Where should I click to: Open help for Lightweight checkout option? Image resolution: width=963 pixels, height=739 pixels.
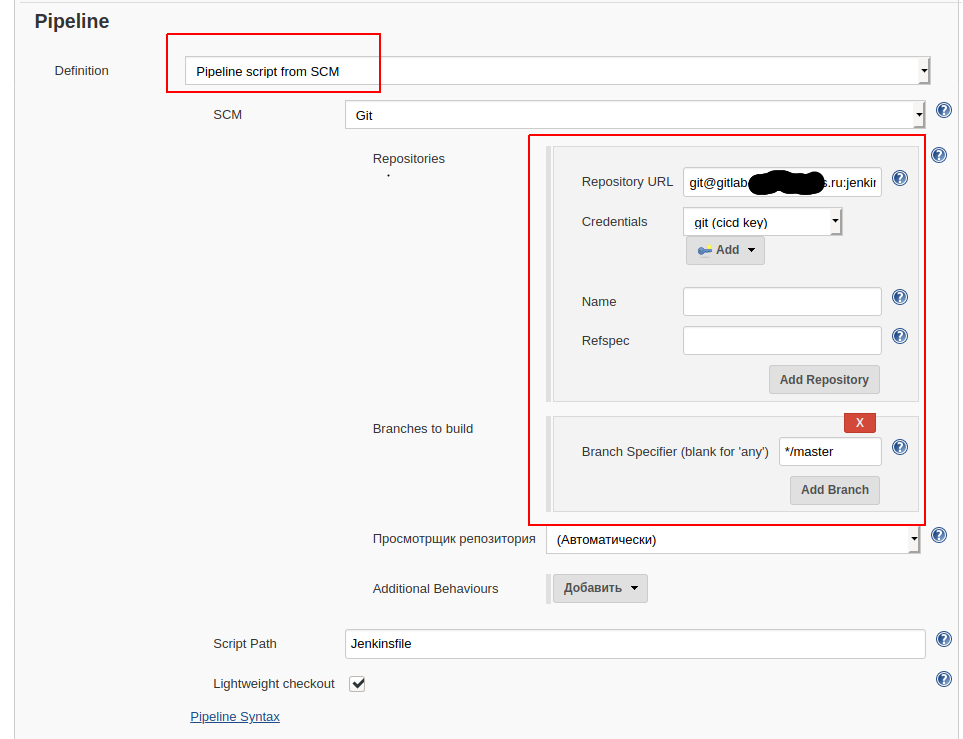point(943,680)
